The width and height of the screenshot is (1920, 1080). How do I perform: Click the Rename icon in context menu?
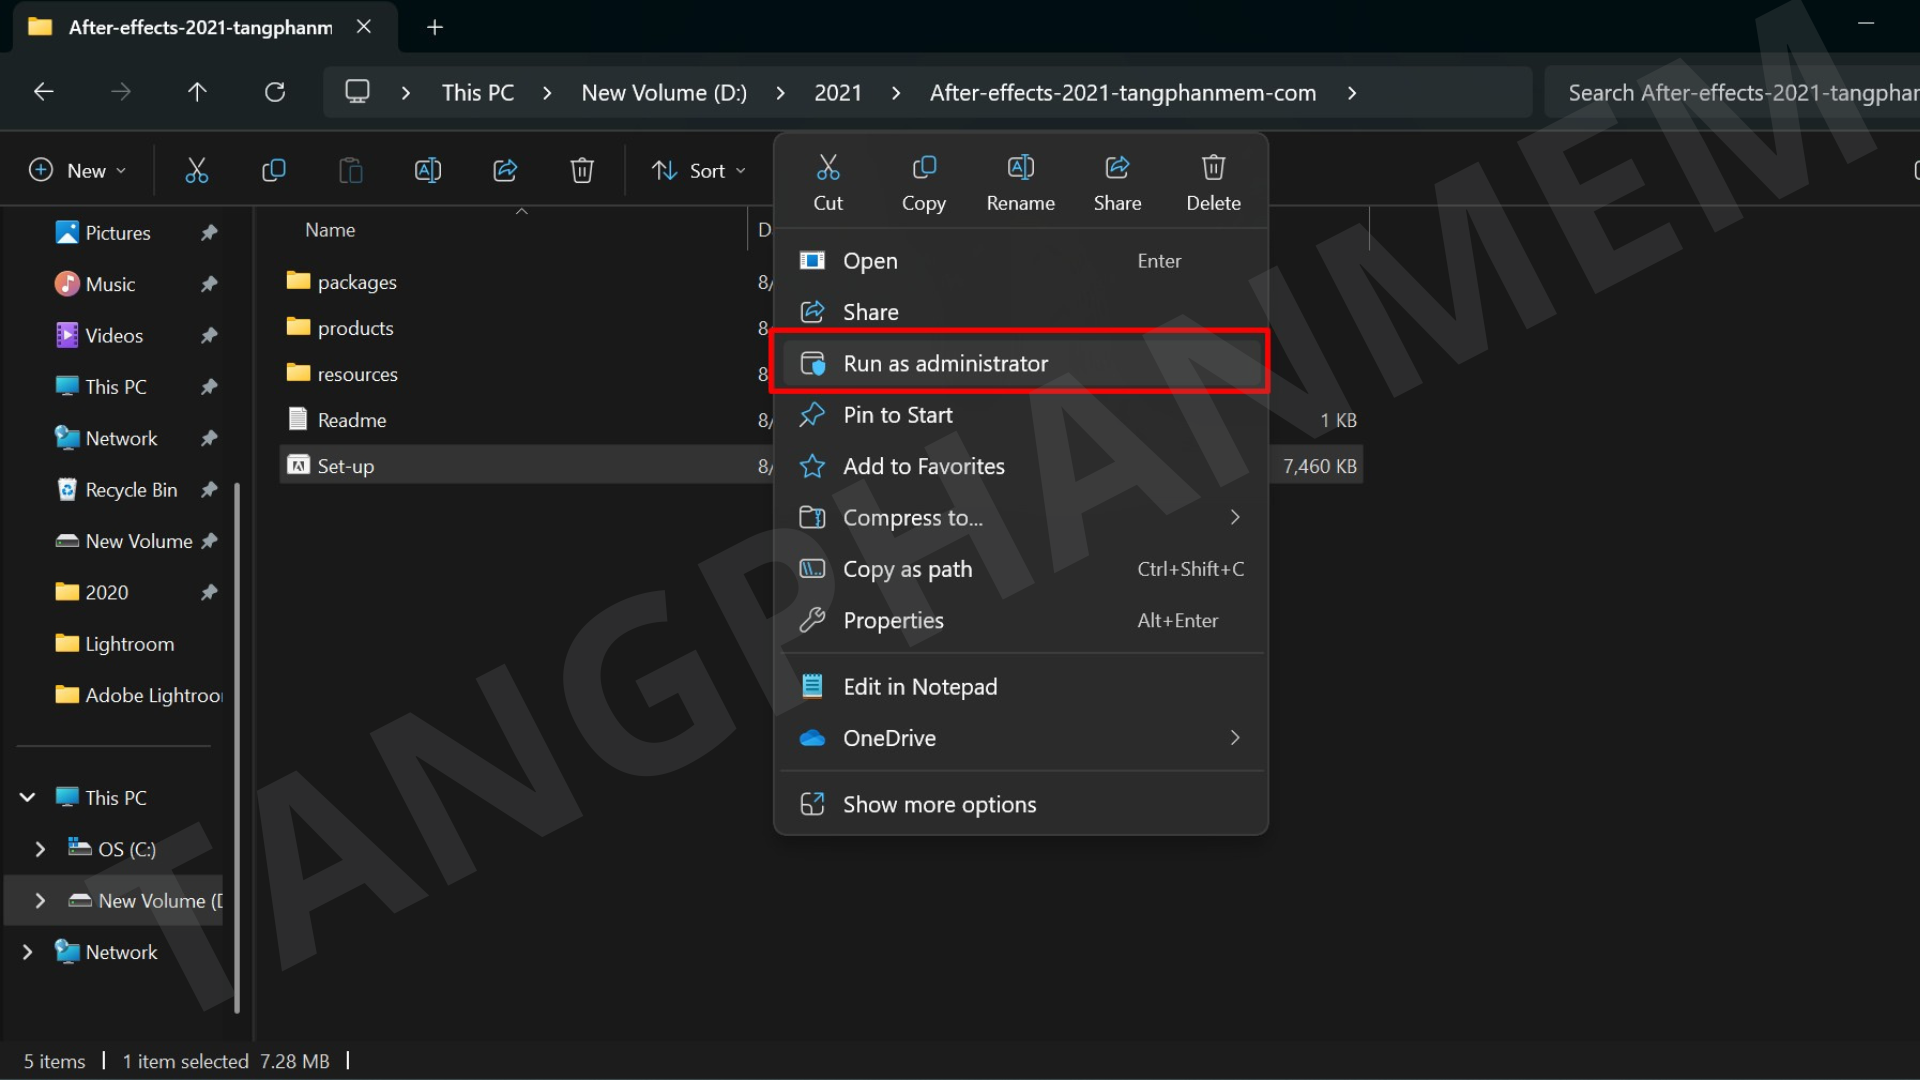pos(1020,168)
